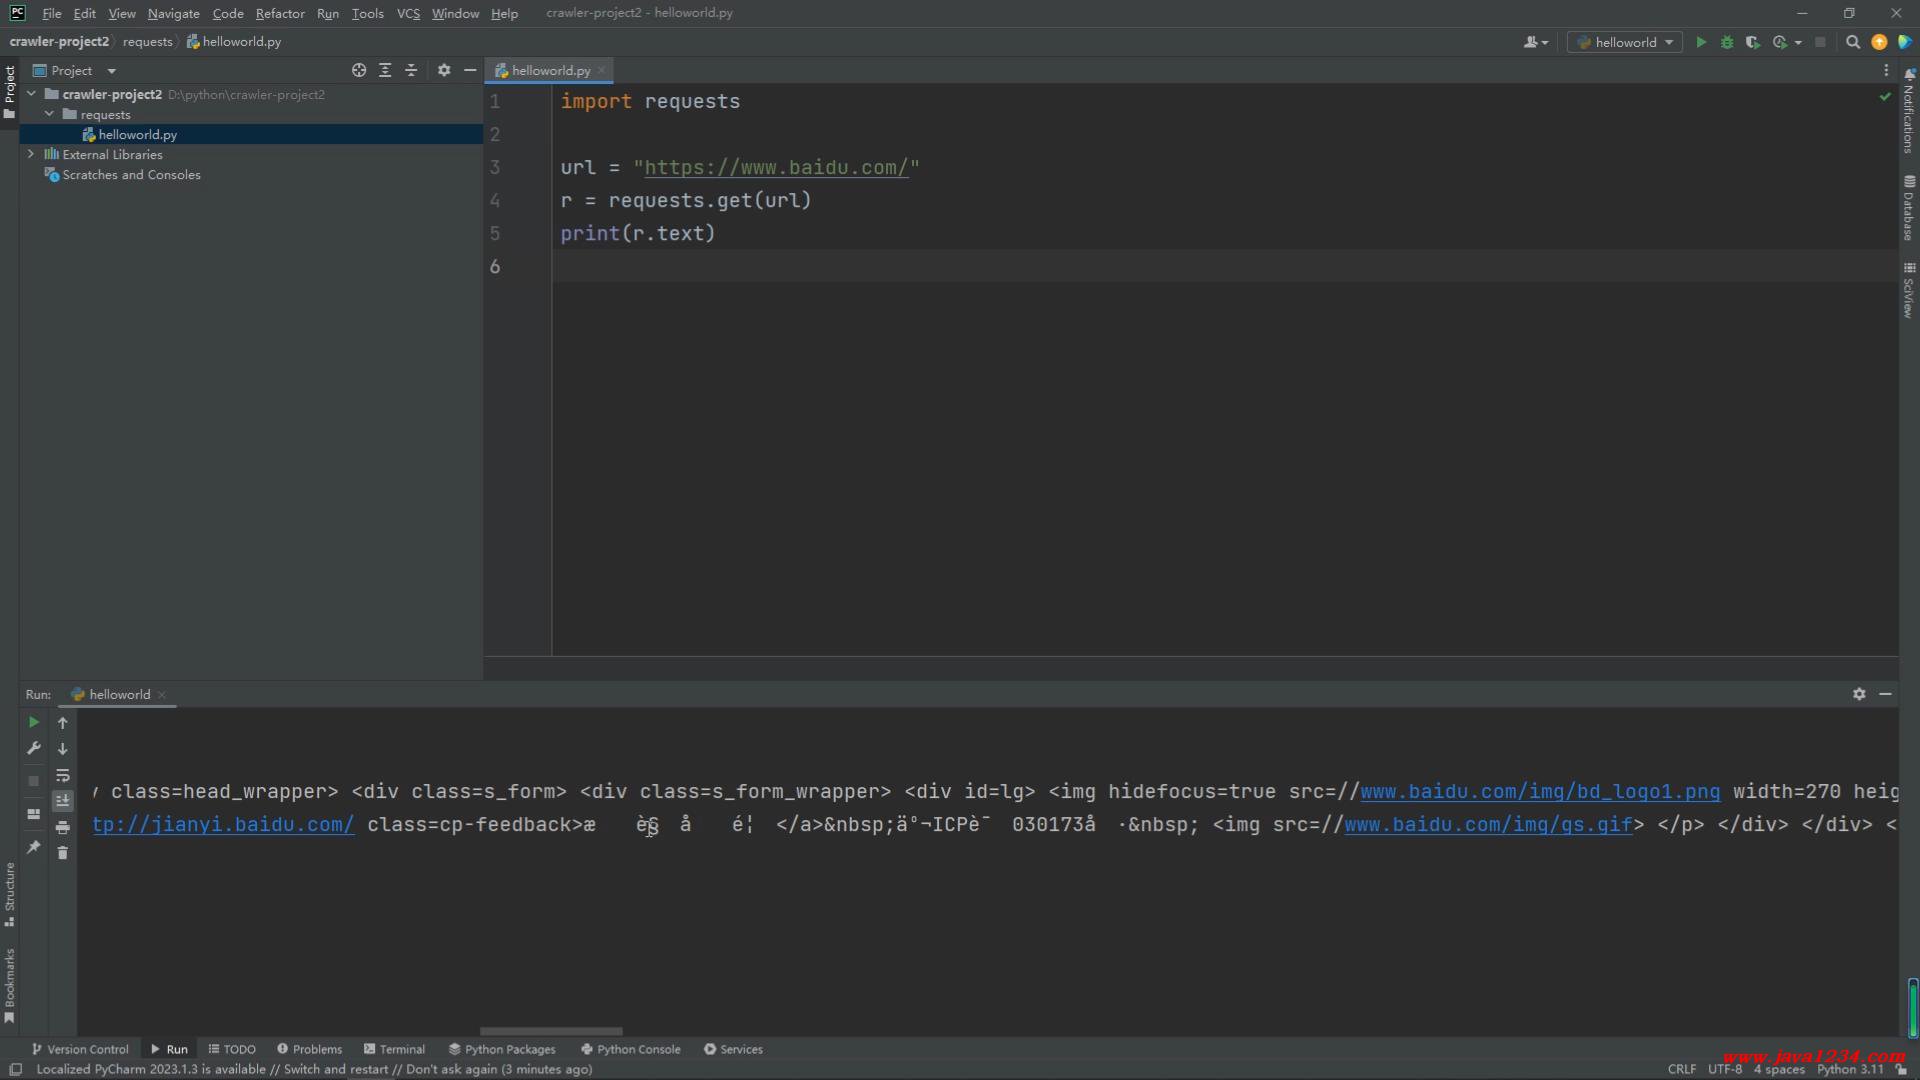This screenshot has height=1080, width=1920.
Task: Open the Python Console tool window
Action: (x=631, y=1049)
